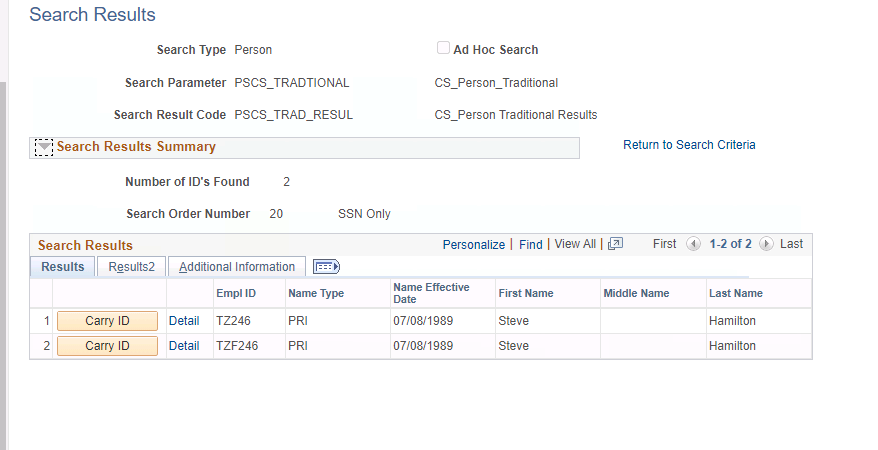Screen dimensions: 878x450
Task: Click Carry ID for TZF246 row
Action: (x=107, y=346)
